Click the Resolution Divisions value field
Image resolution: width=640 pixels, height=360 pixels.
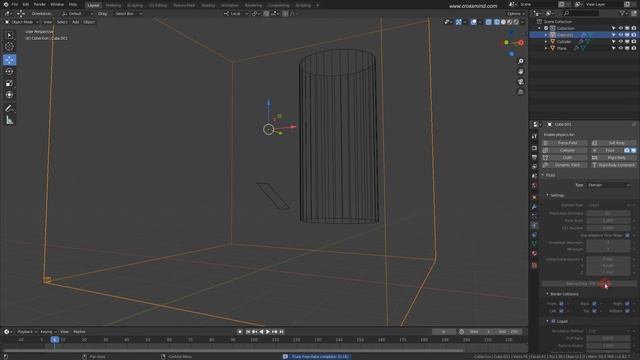pyautogui.click(x=608, y=213)
